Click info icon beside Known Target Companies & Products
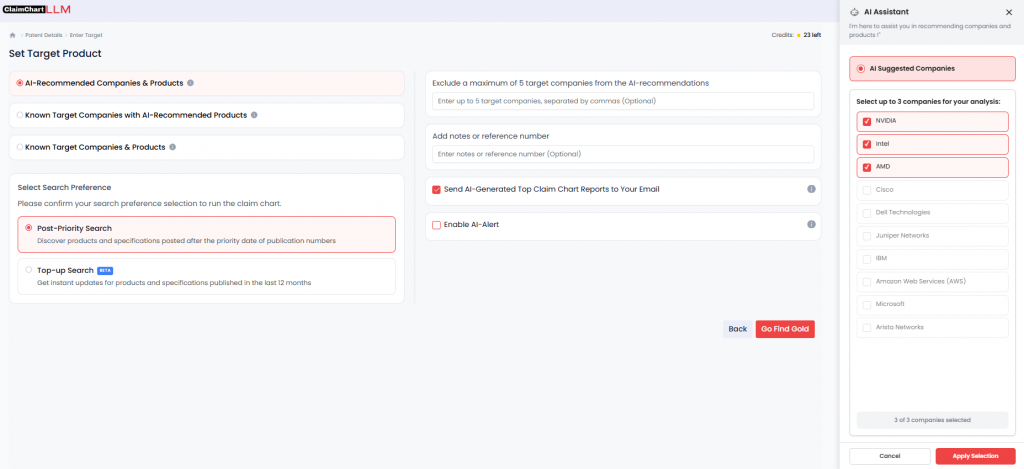The image size is (1024, 469). (x=173, y=147)
